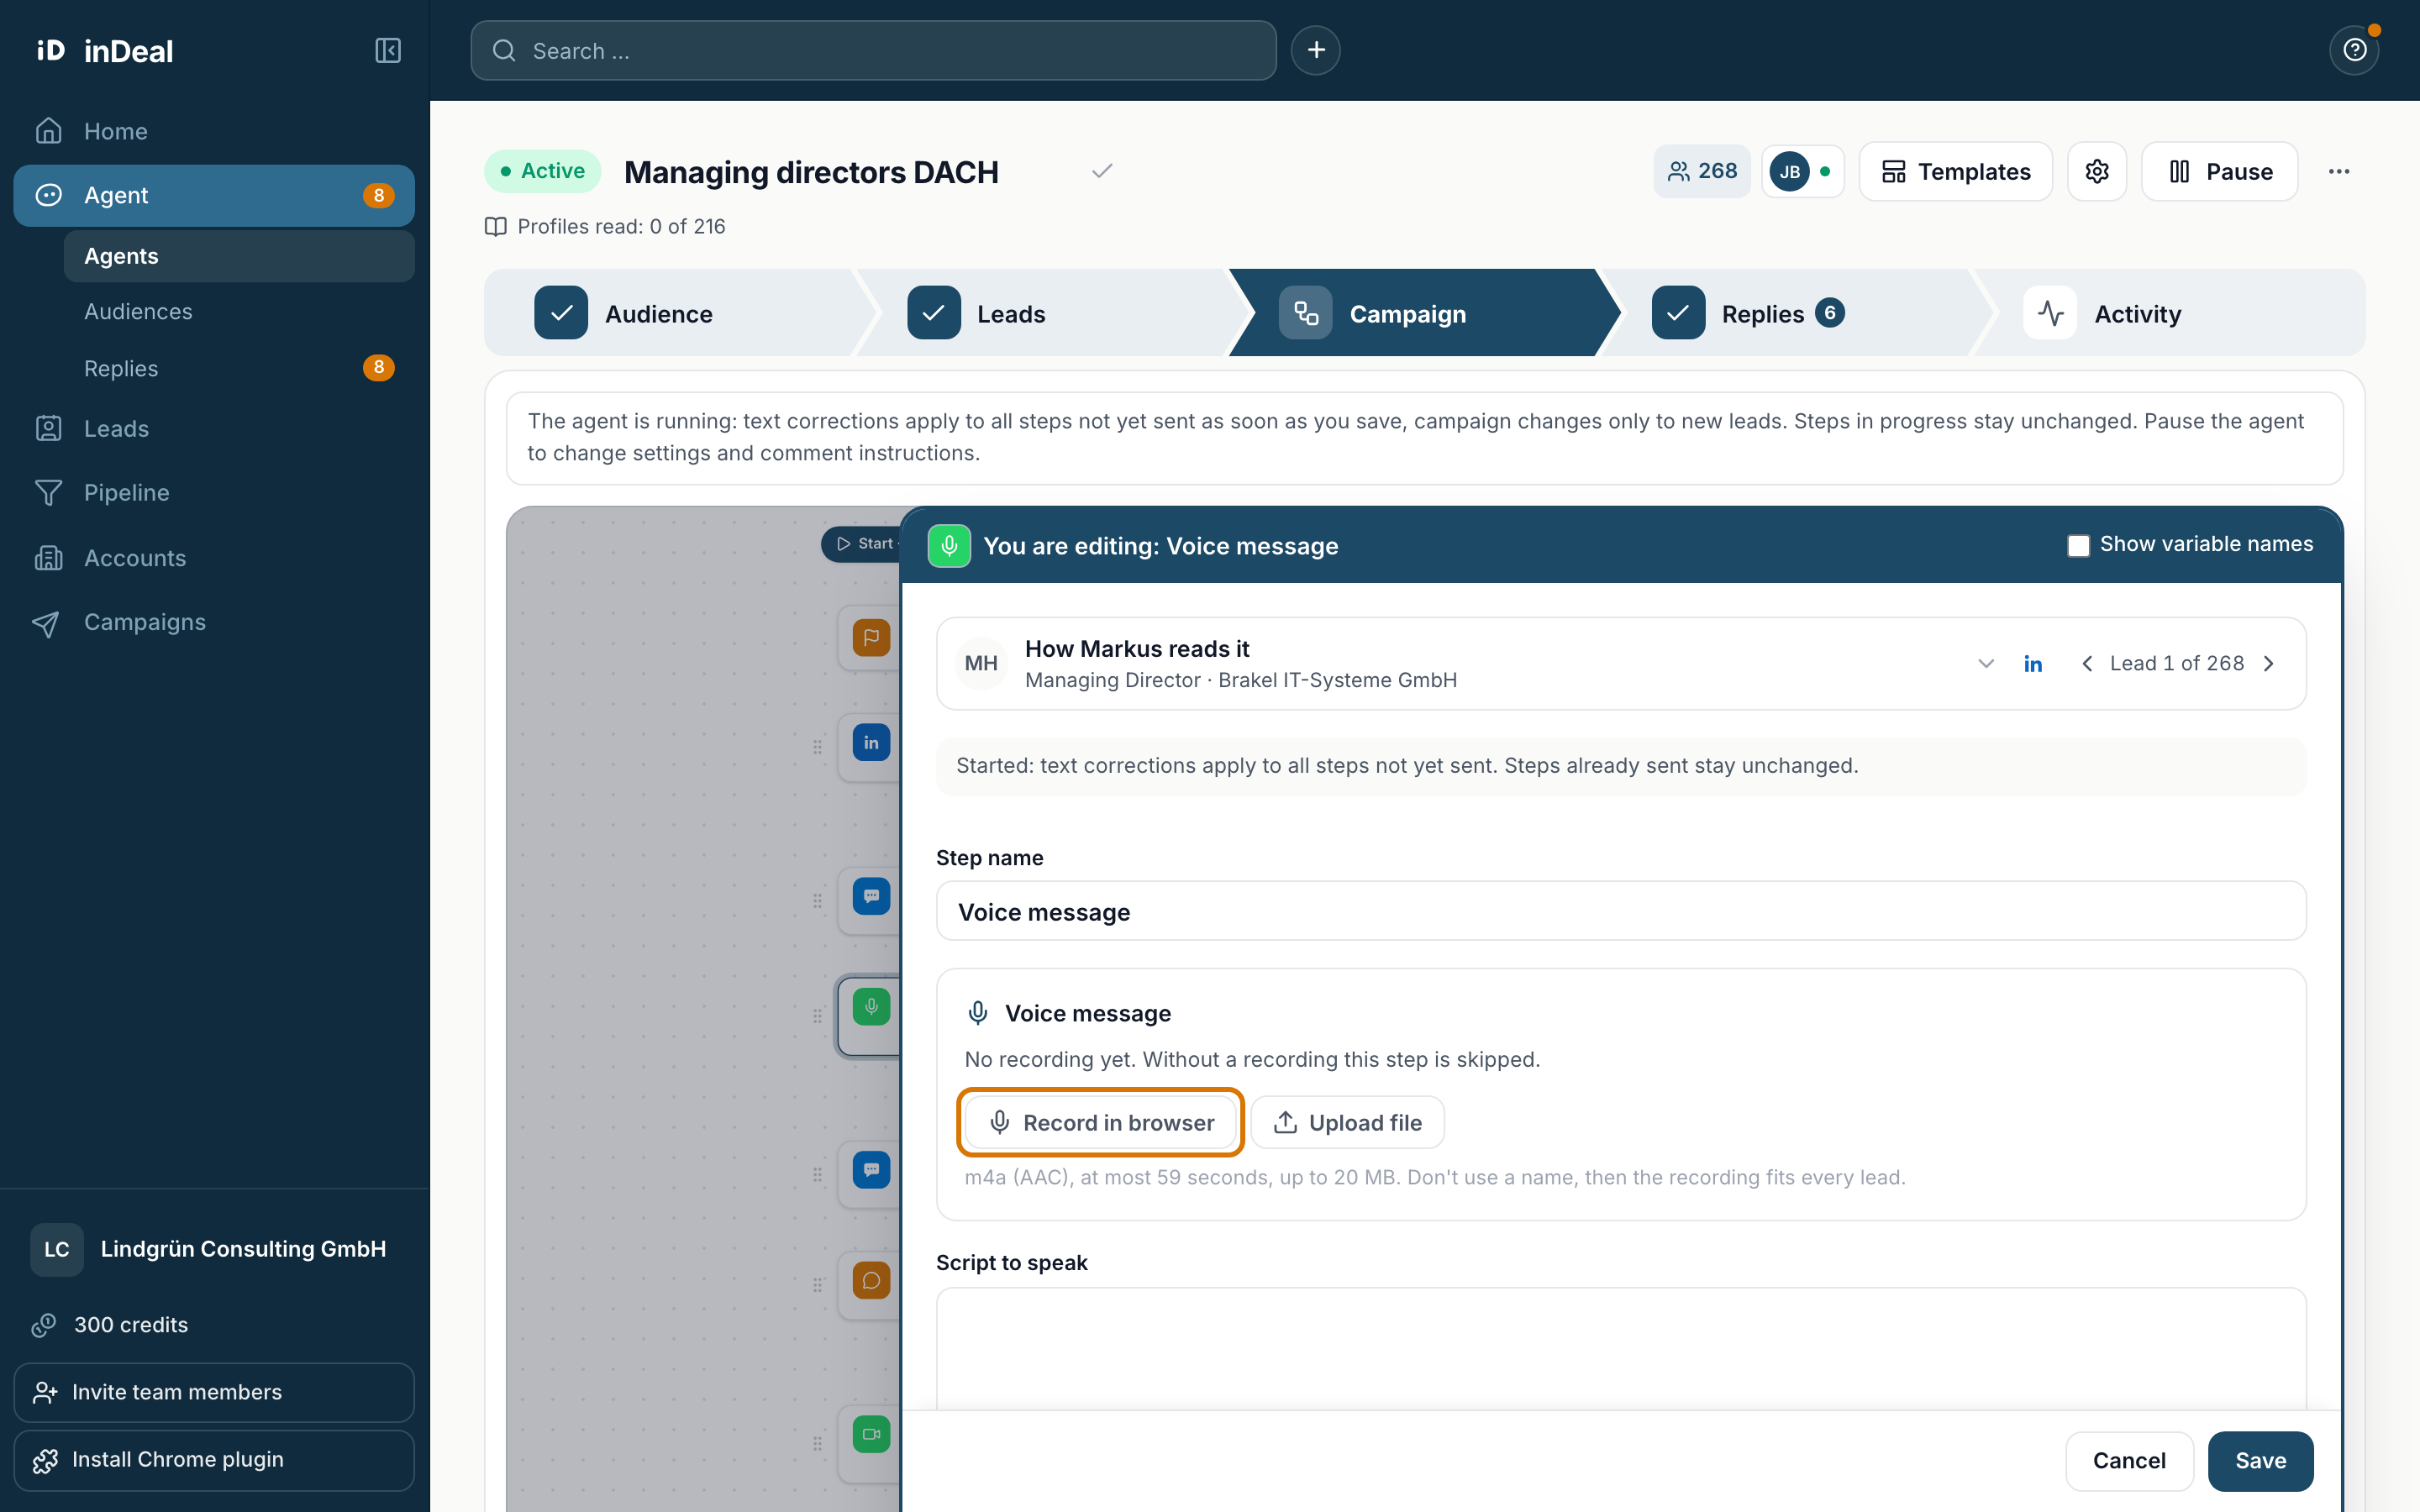Screen dimensions: 2420x1512
Task: Open the help question-mark icon
Action: (x=2354, y=50)
